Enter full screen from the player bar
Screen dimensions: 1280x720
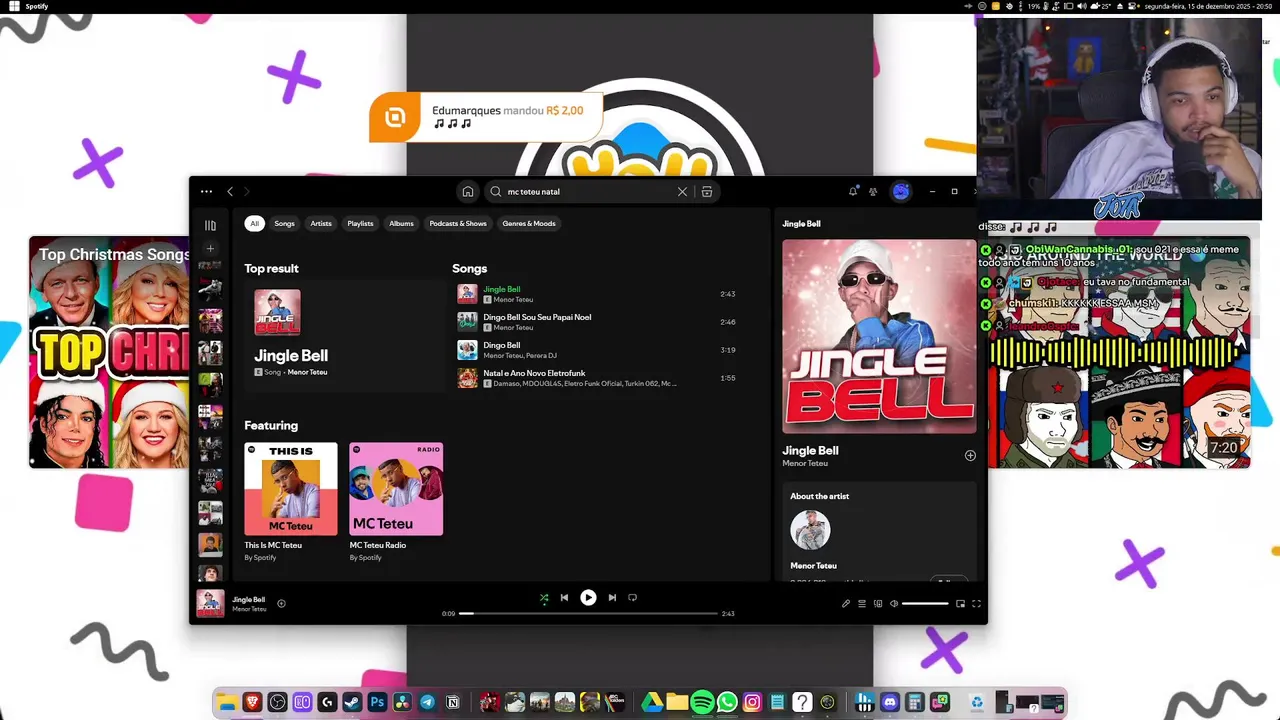(976, 604)
